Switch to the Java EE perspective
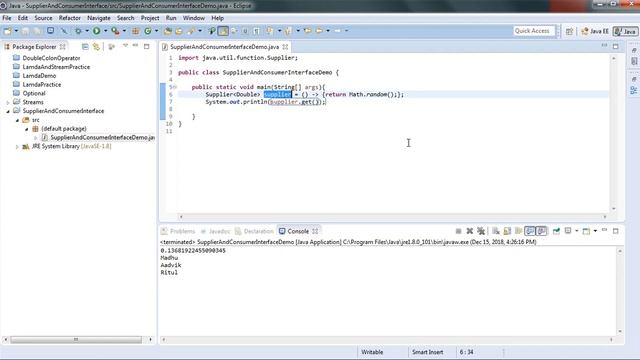 coord(595,31)
